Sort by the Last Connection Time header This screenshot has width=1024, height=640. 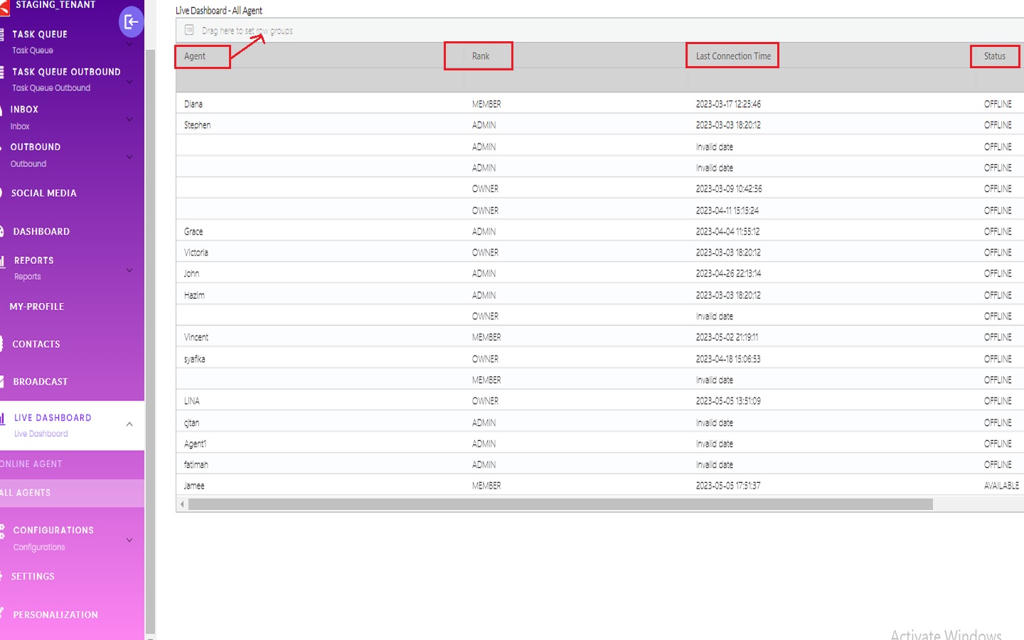coord(733,56)
